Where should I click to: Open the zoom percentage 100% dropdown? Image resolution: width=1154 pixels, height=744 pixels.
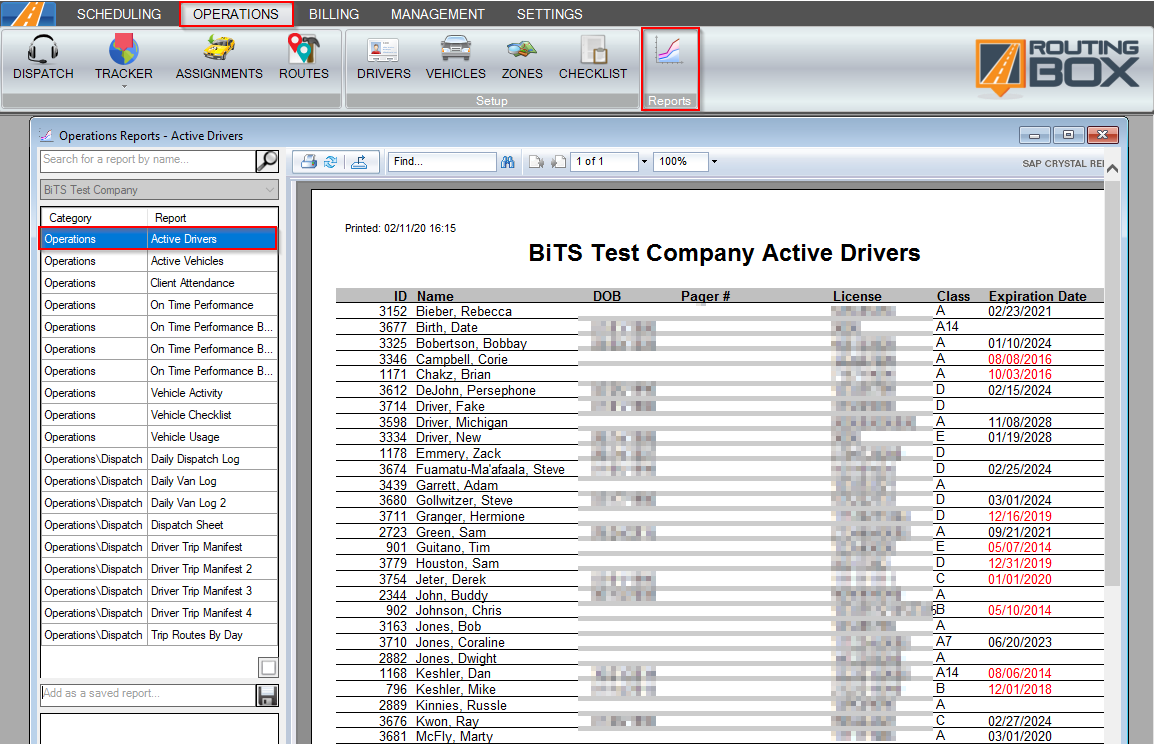(714, 162)
